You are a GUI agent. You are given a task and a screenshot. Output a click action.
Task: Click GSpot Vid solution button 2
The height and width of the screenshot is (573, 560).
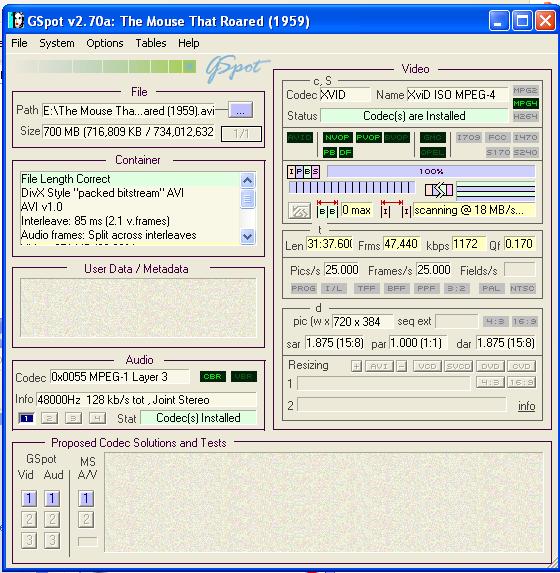pyautogui.click(x=29, y=519)
